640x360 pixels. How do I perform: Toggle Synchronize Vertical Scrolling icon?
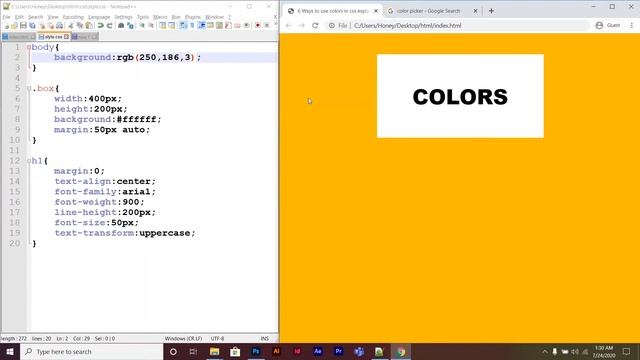[162, 26]
